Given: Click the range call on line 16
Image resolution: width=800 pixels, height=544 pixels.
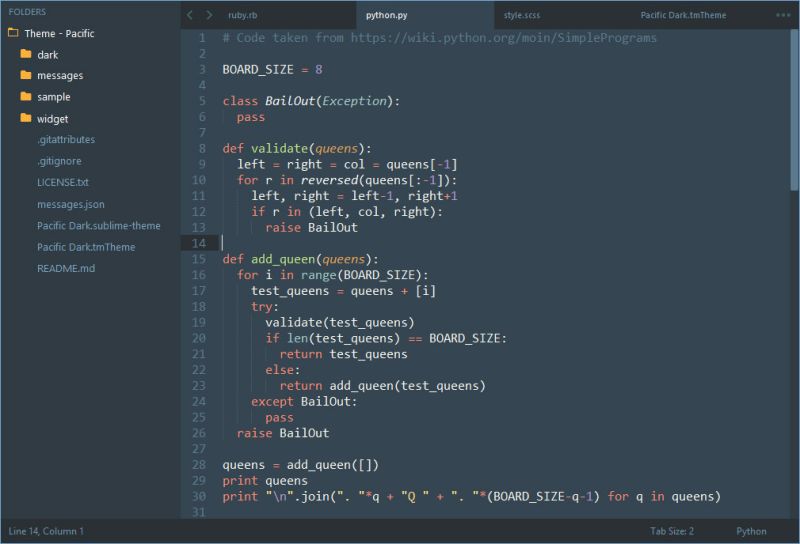Looking at the screenshot, I should coord(318,275).
